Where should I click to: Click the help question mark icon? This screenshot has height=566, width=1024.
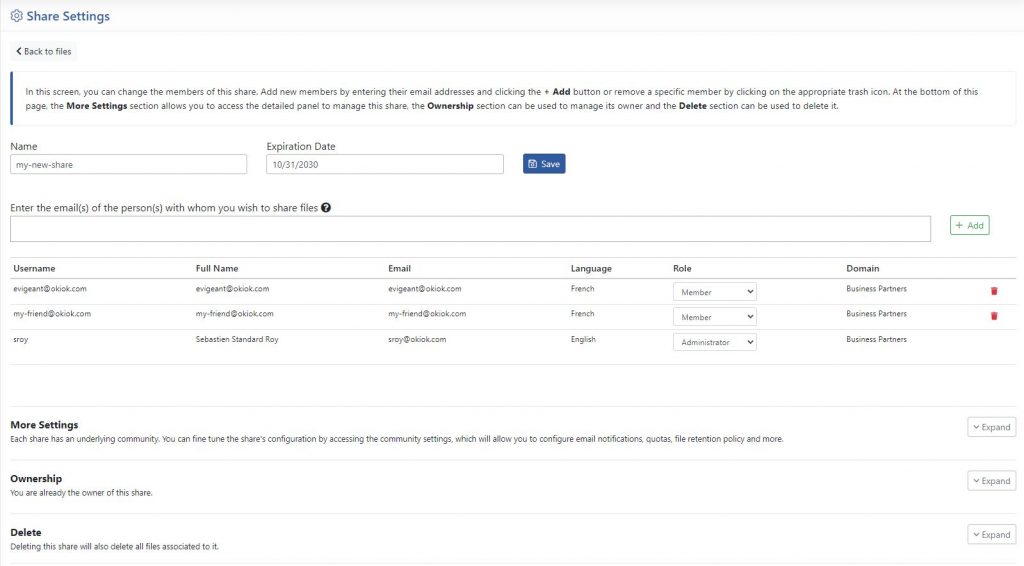[x=326, y=208]
